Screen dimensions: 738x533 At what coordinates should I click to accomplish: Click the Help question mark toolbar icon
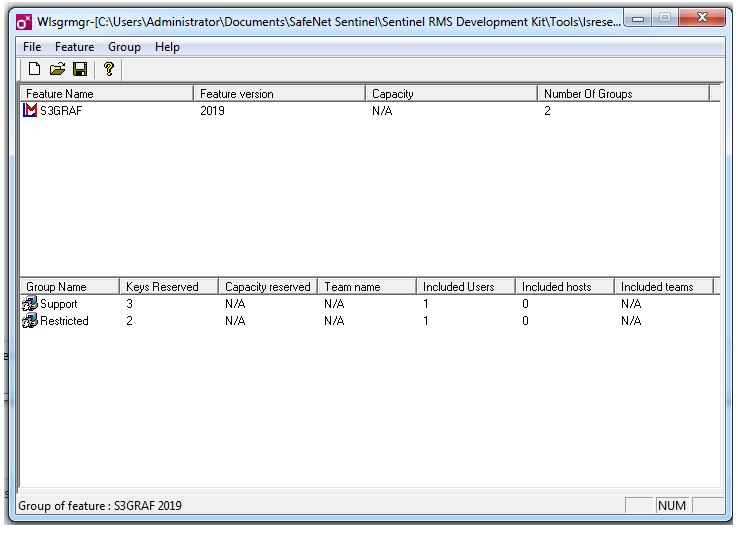click(x=109, y=69)
